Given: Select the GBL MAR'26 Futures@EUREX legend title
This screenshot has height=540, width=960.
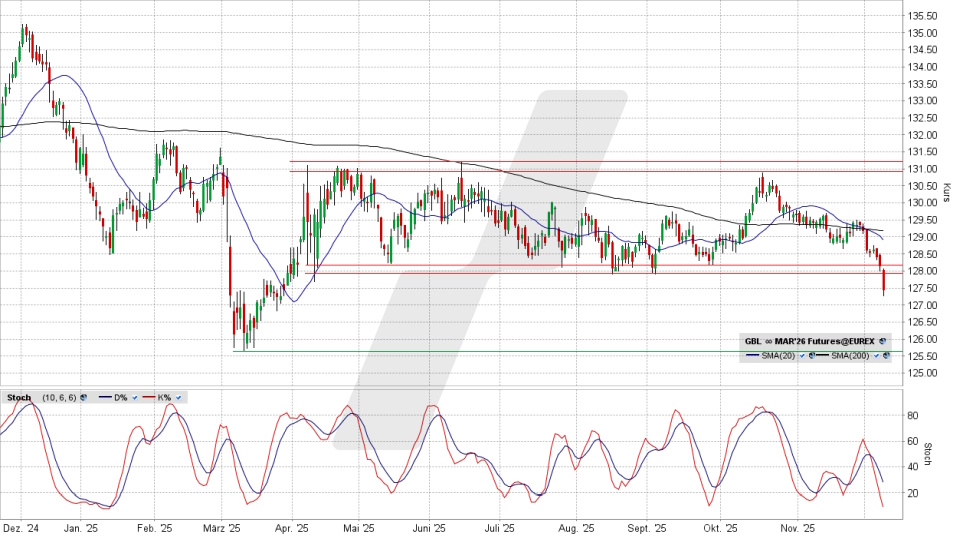Looking at the screenshot, I should pyautogui.click(x=809, y=341).
